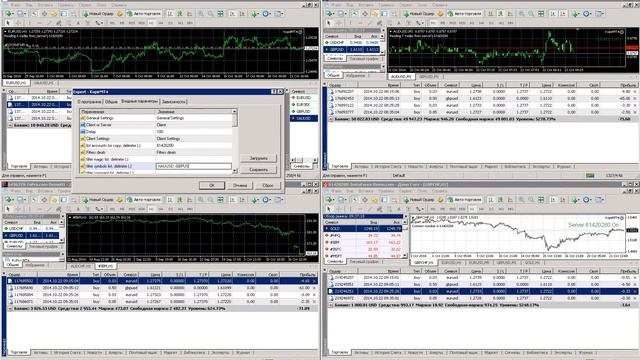Toggle chart auto scroll in the #IBM window
The image size is (640, 360).
(x=232, y=200)
